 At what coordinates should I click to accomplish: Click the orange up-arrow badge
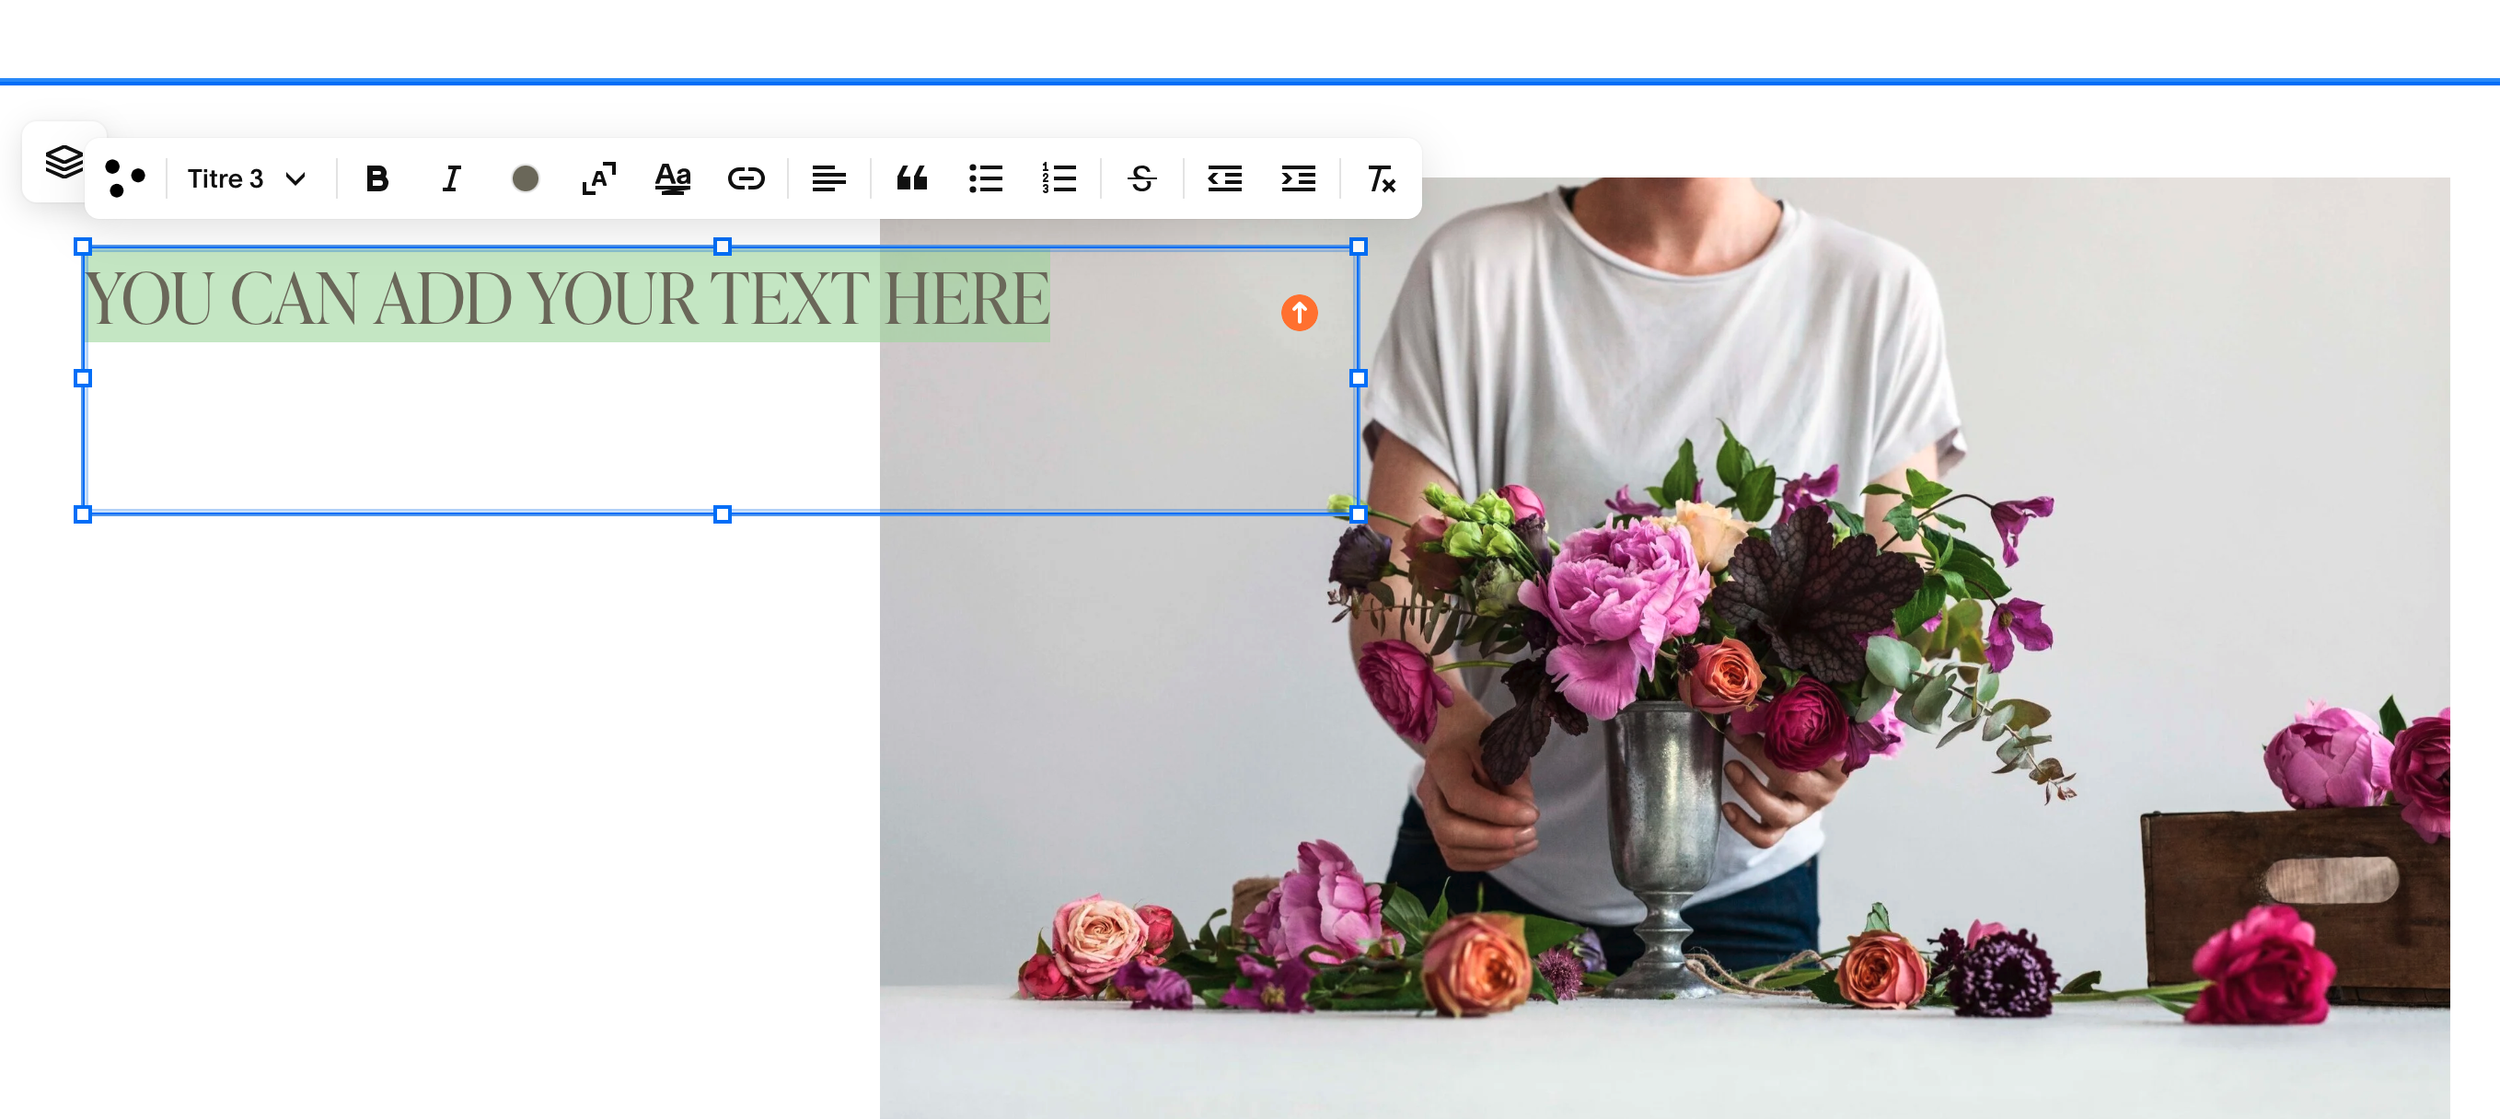[1299, 313]
